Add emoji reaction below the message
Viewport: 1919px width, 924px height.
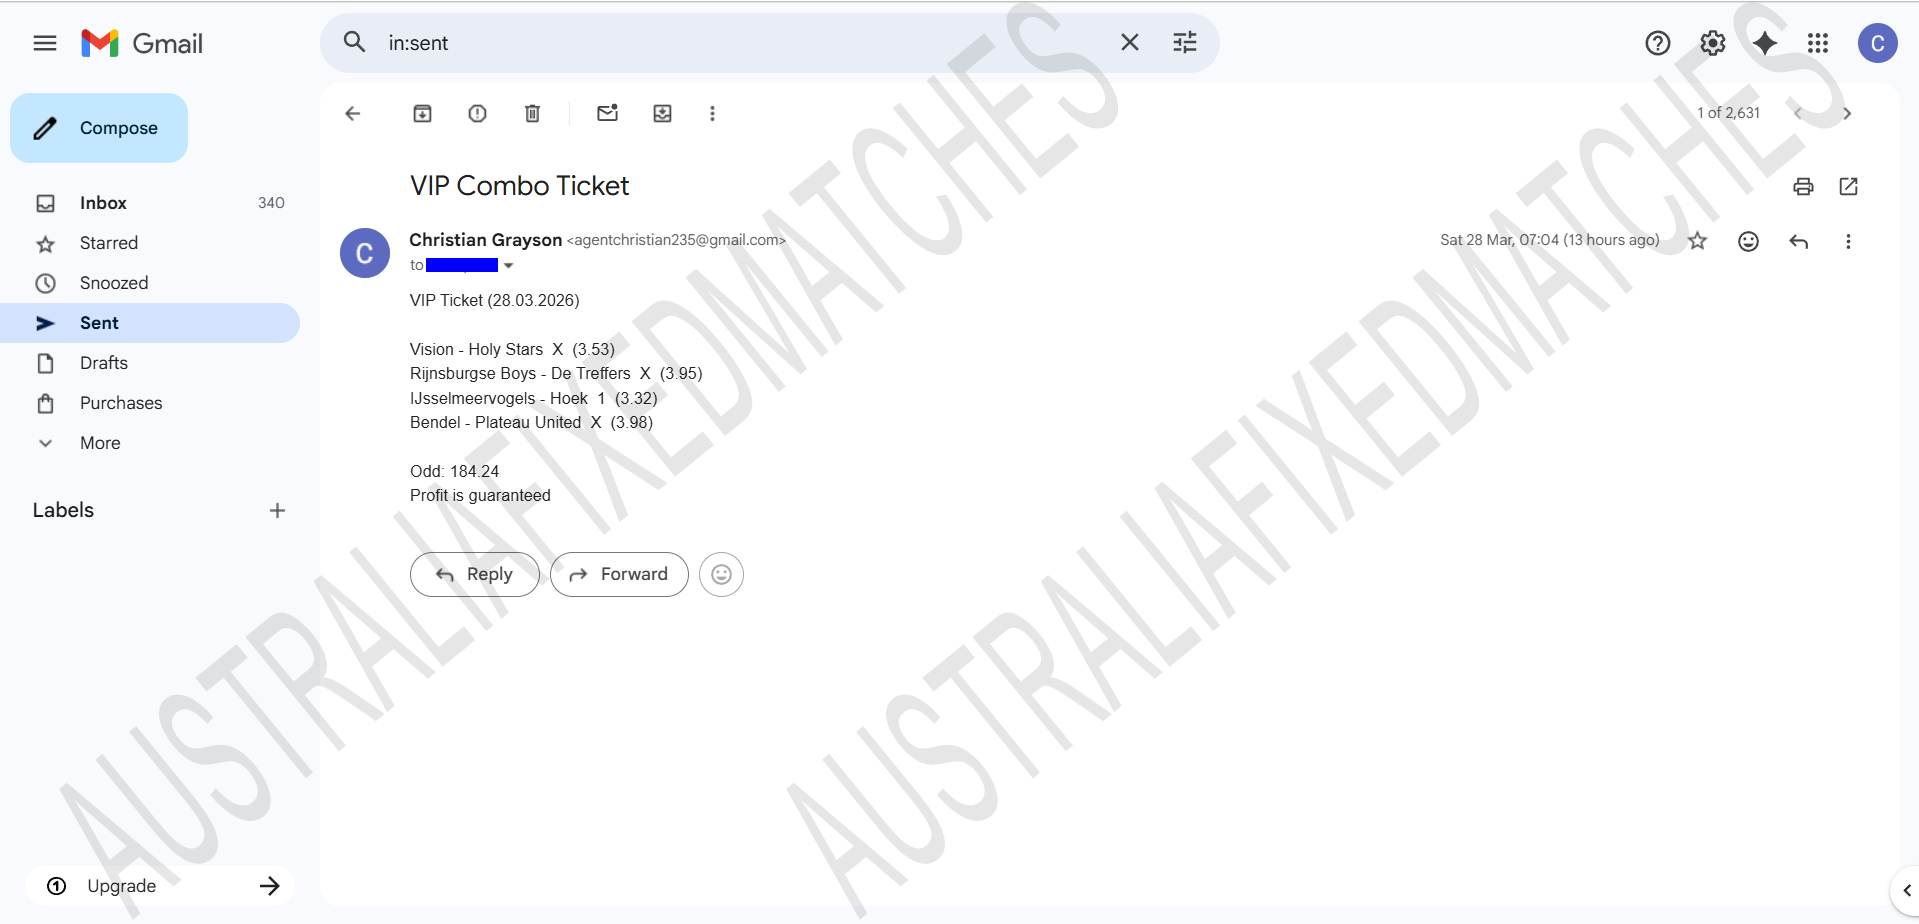(722, 574)
